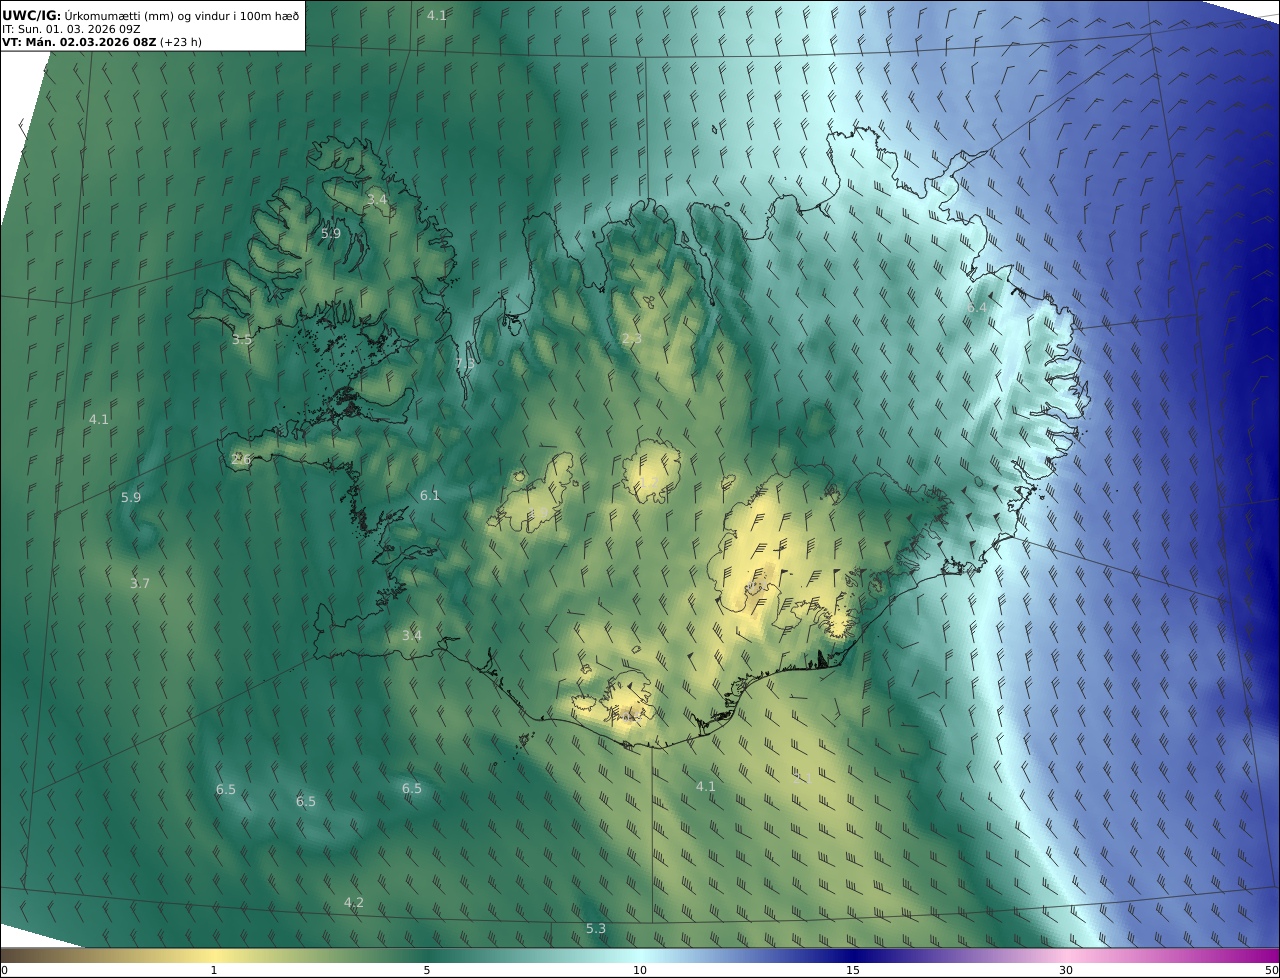This screenshot has width=1280, height=978.
Task: Click the "15" tick on the color scale
Action: click(853, 970)
